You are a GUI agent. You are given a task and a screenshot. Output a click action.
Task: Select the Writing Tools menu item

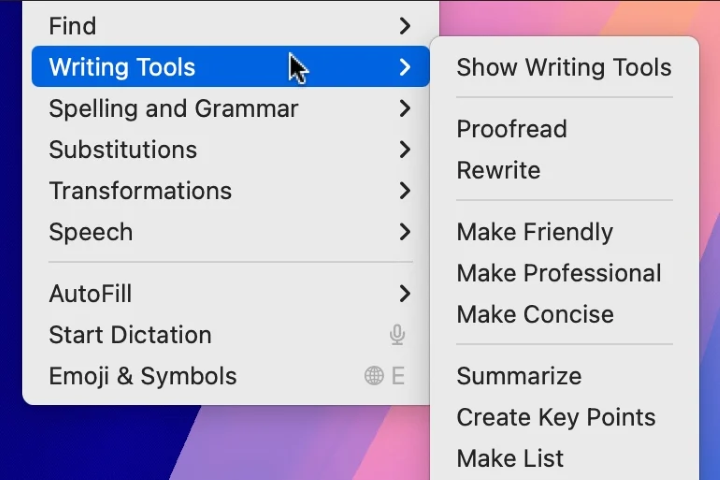tap(230, 67)
